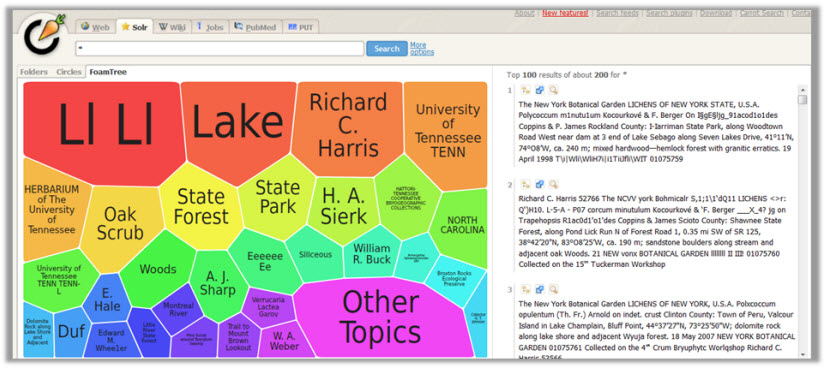Switch to the Web source tab

coord(95,27)
